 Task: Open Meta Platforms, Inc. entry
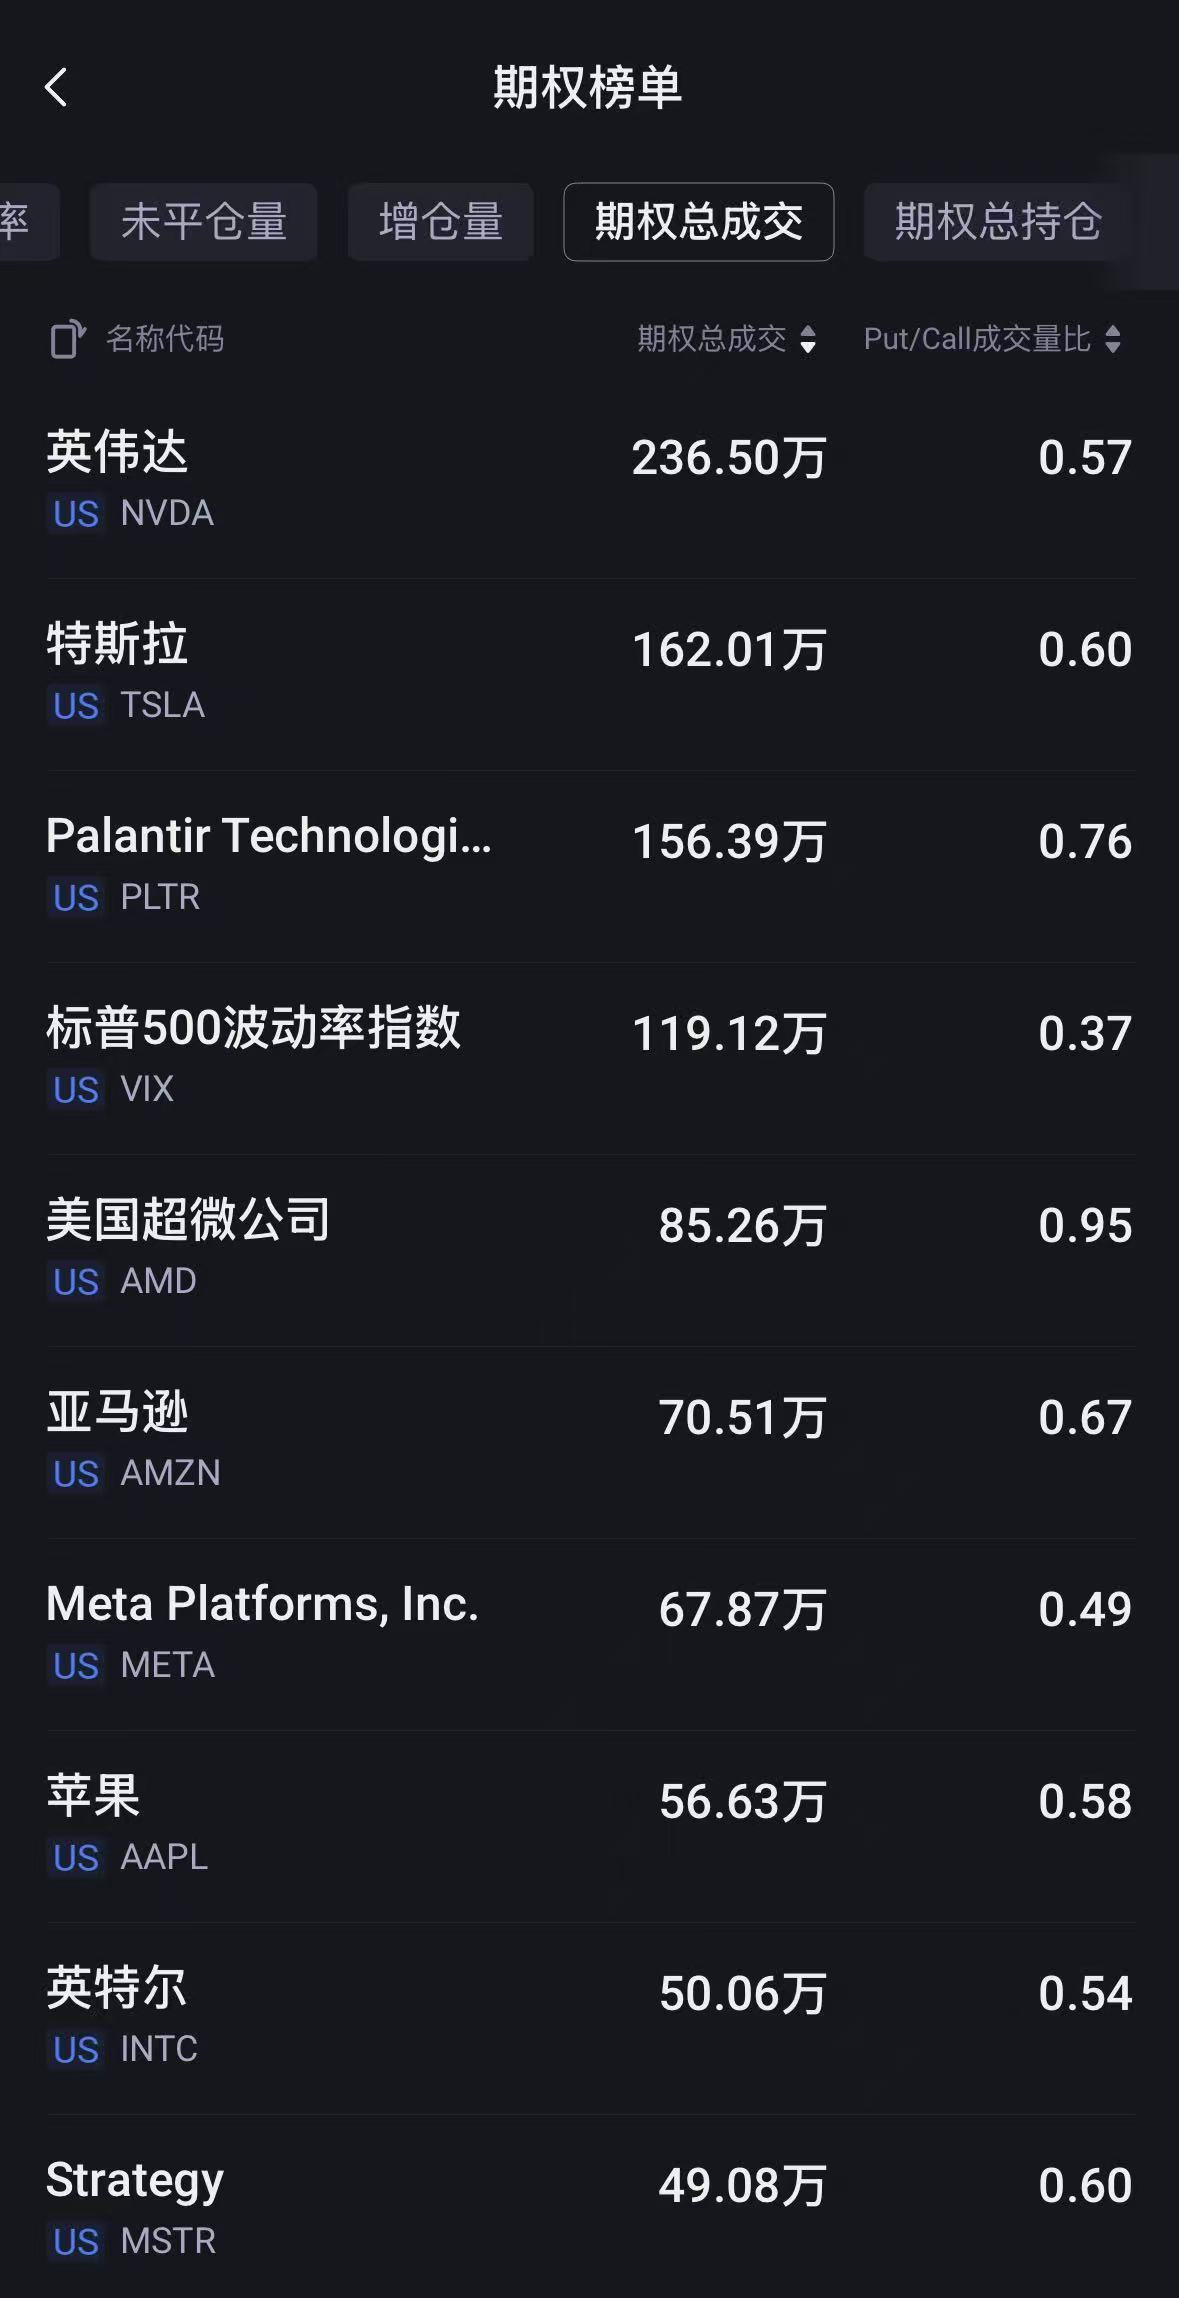pyautogui.click(x=590, y=1632)
